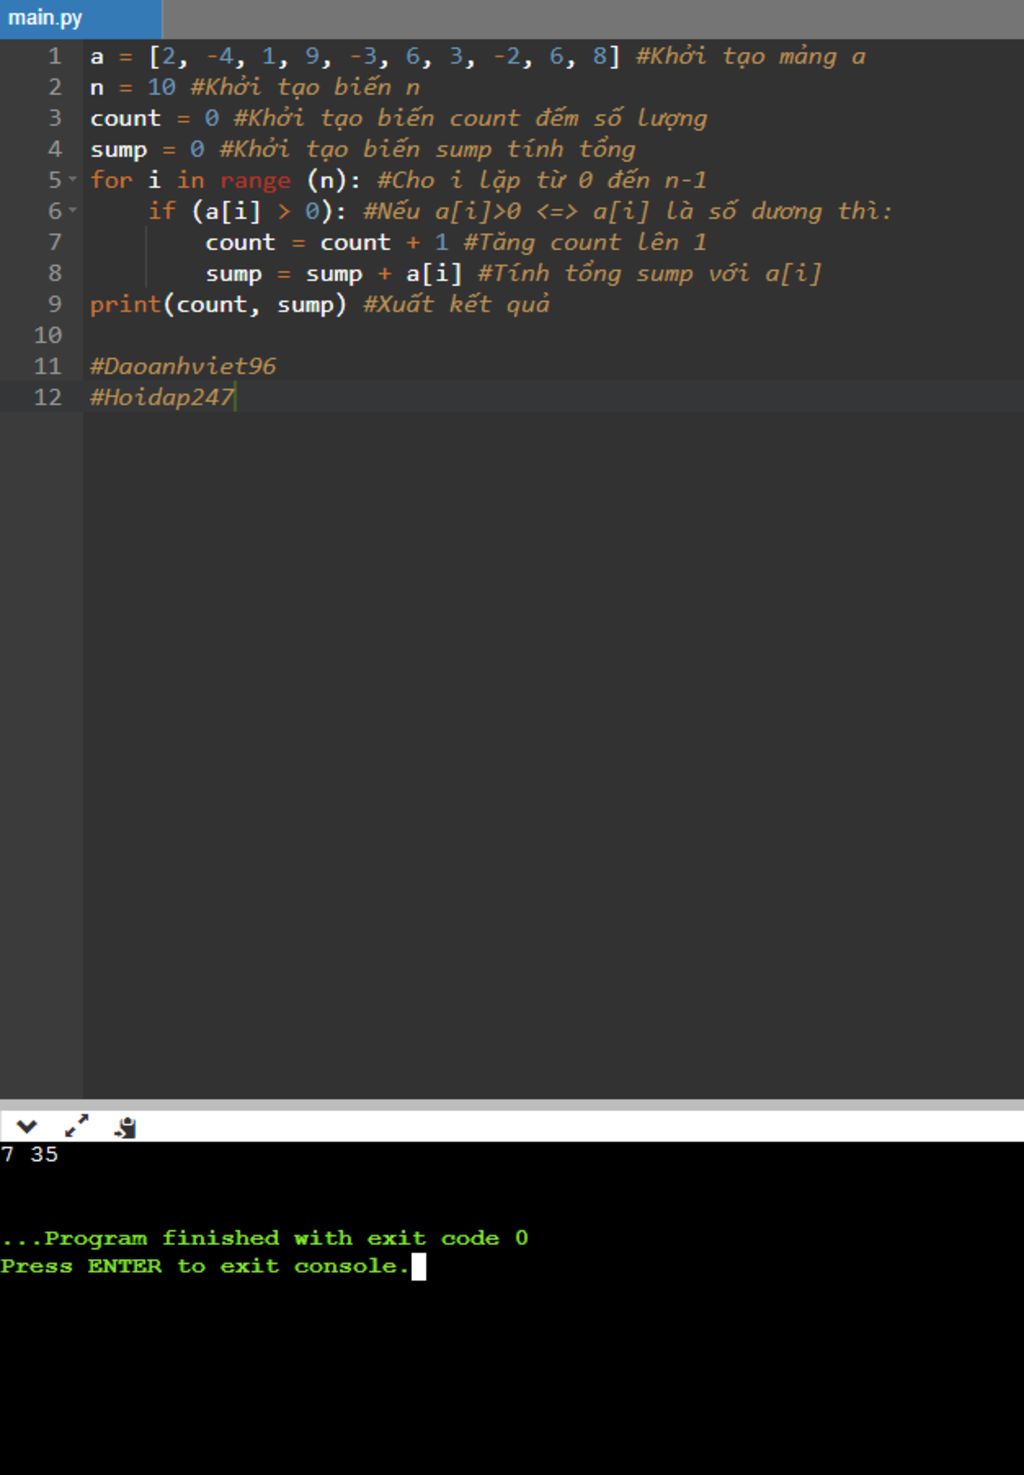
Task: Expand console to fullscreen with arrows icon
Action: (x=76, y=1127)
